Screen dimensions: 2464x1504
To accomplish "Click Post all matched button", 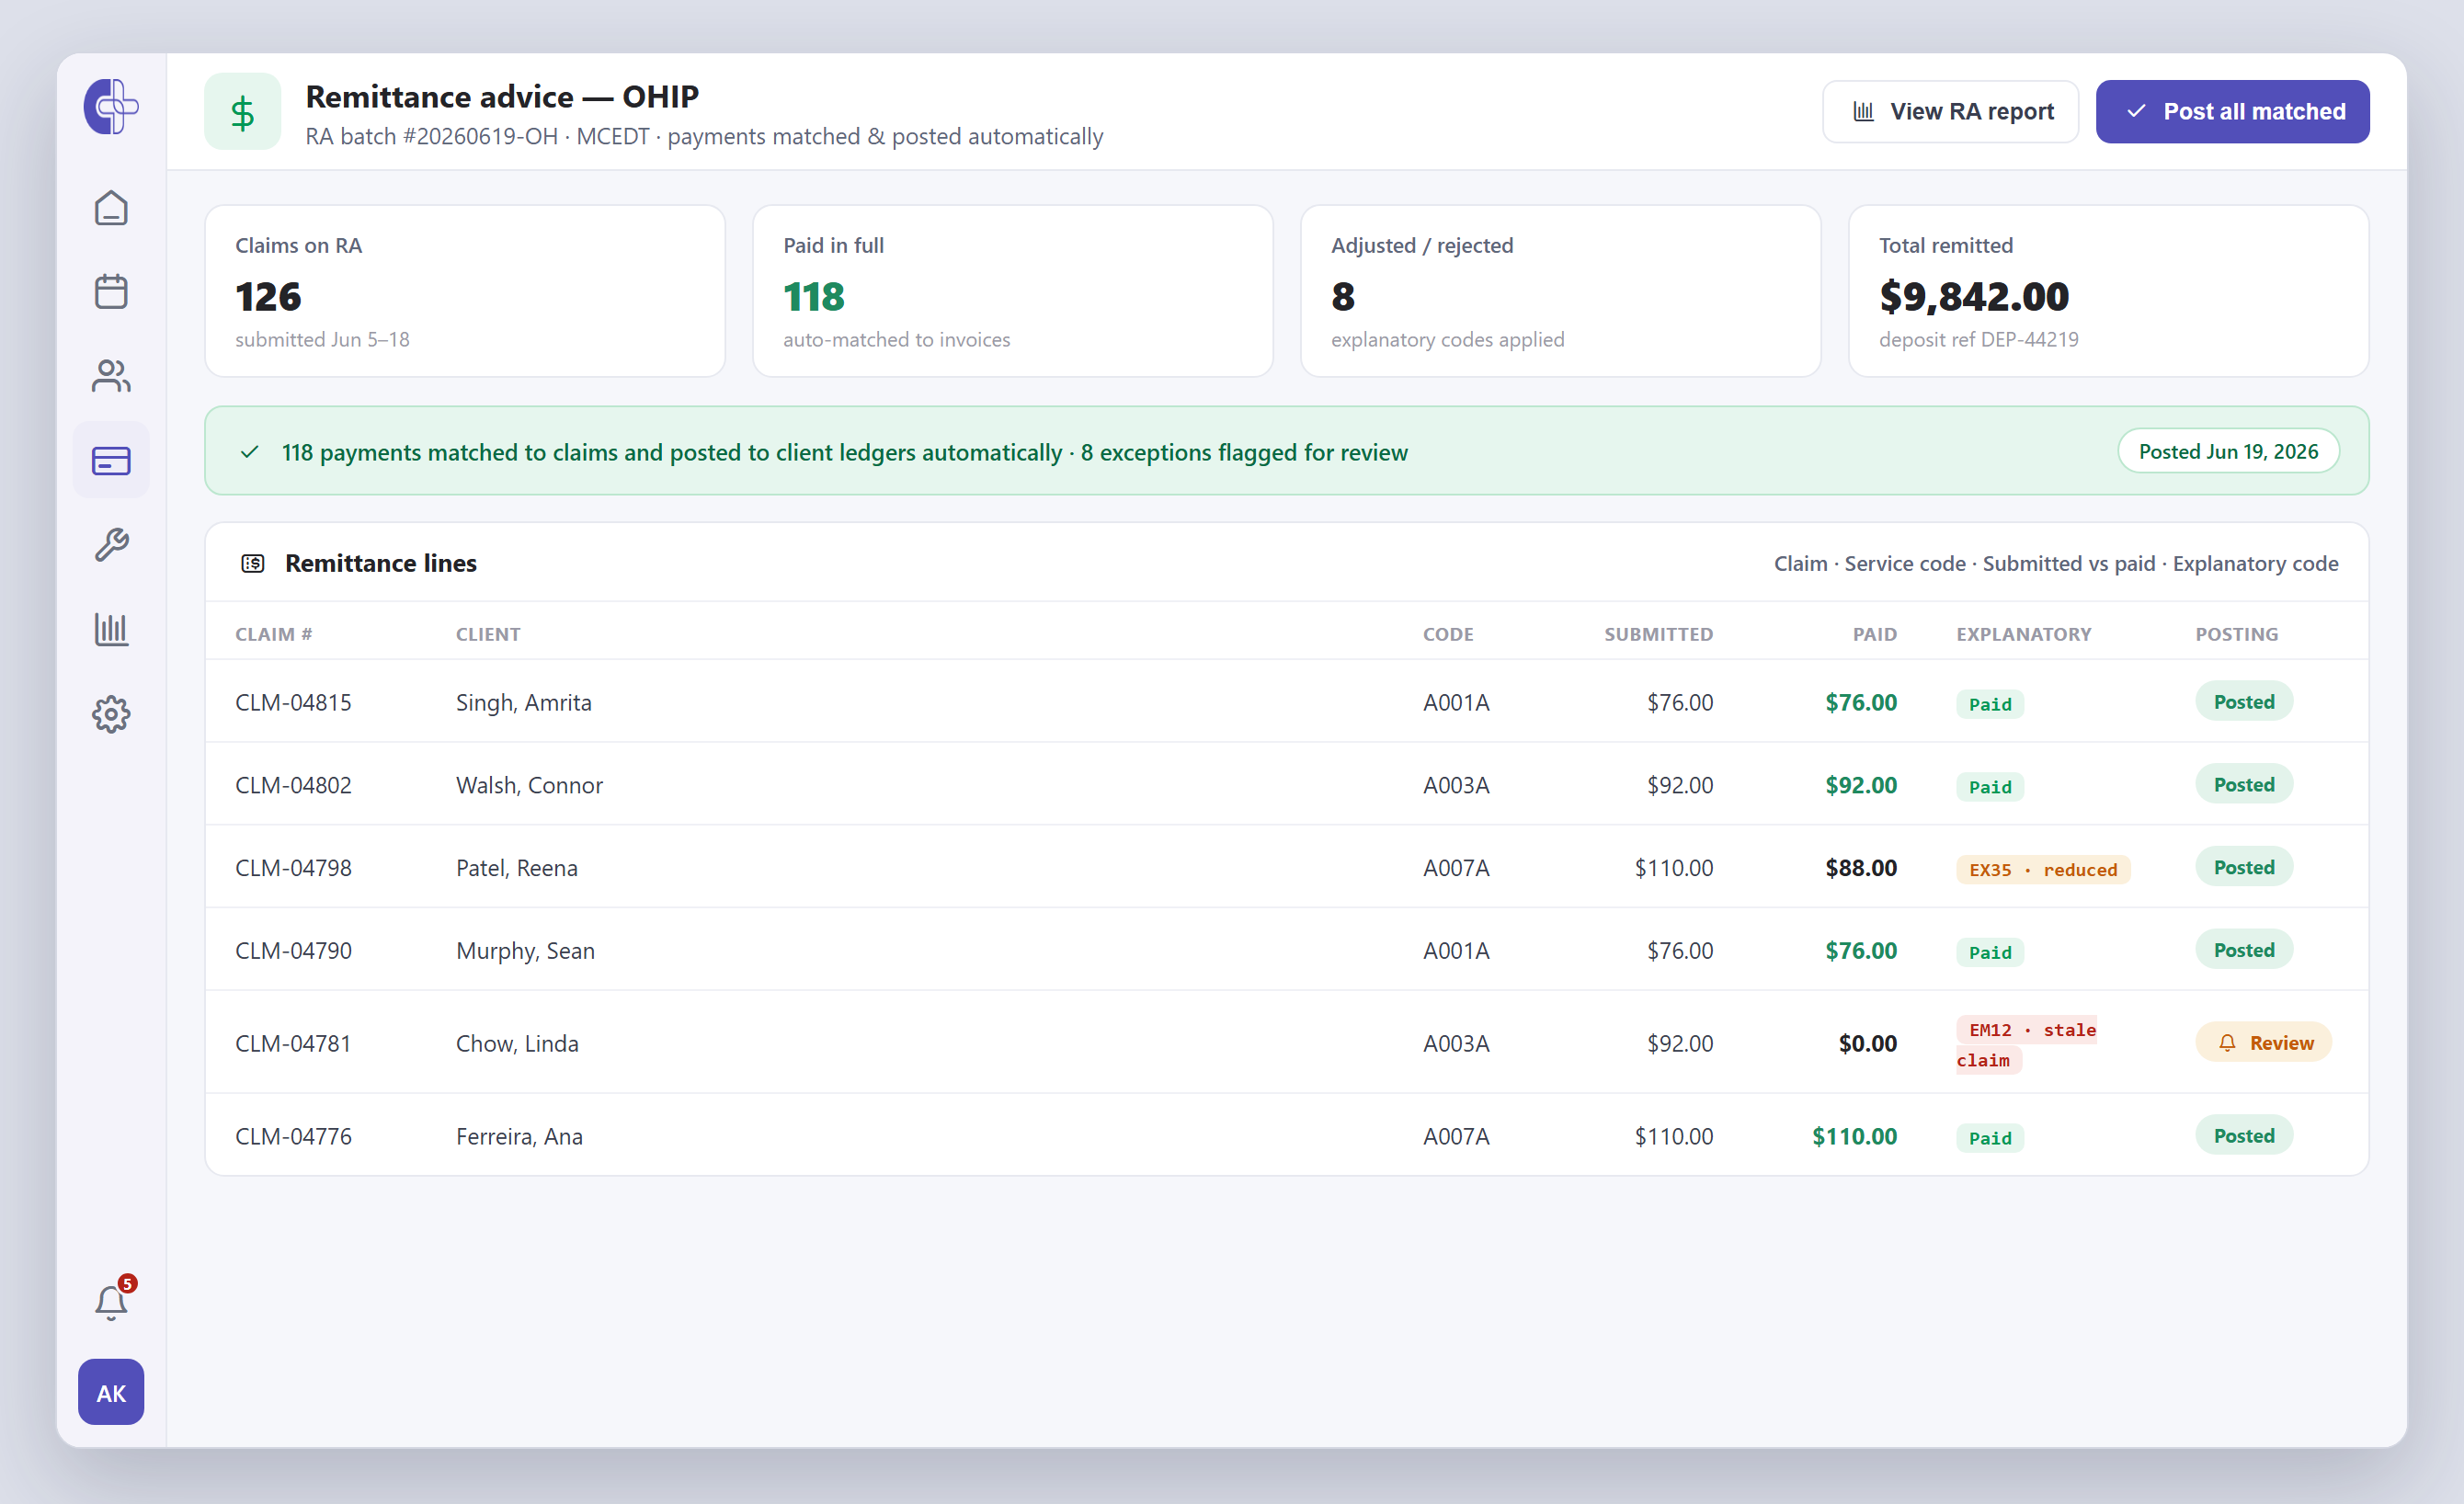I will coord(2232,112).
